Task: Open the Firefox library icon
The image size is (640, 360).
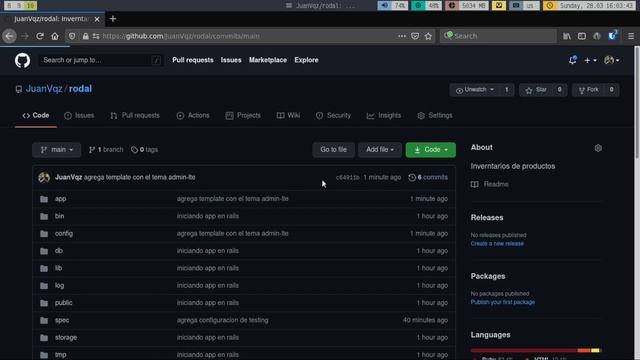Action: tap(567, 36)
